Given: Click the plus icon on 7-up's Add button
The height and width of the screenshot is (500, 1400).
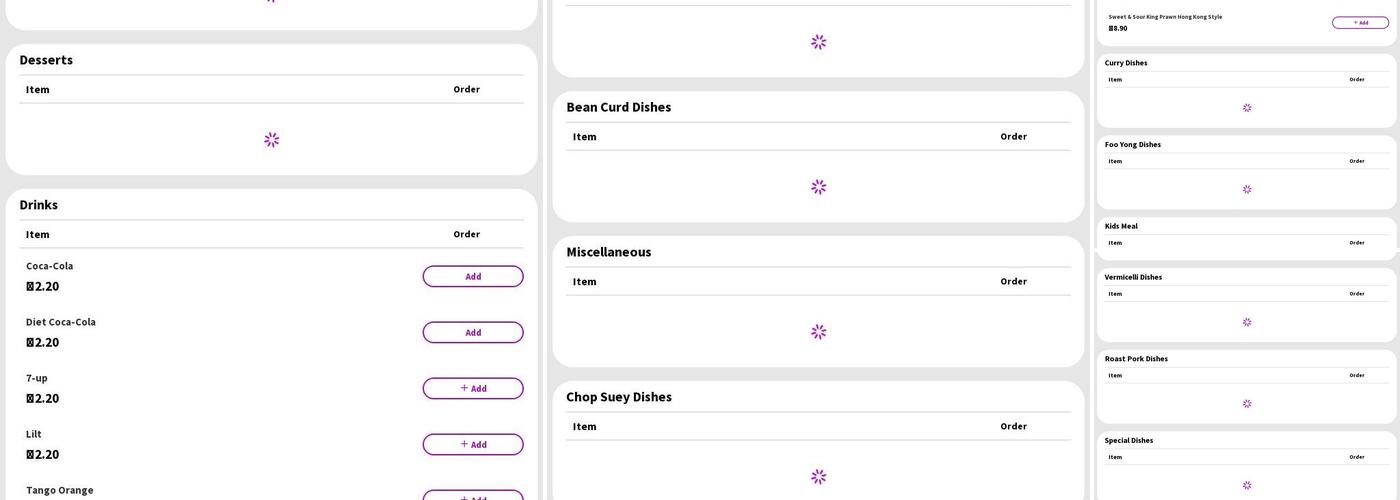Looking at the screenshot, I should 464,388.
